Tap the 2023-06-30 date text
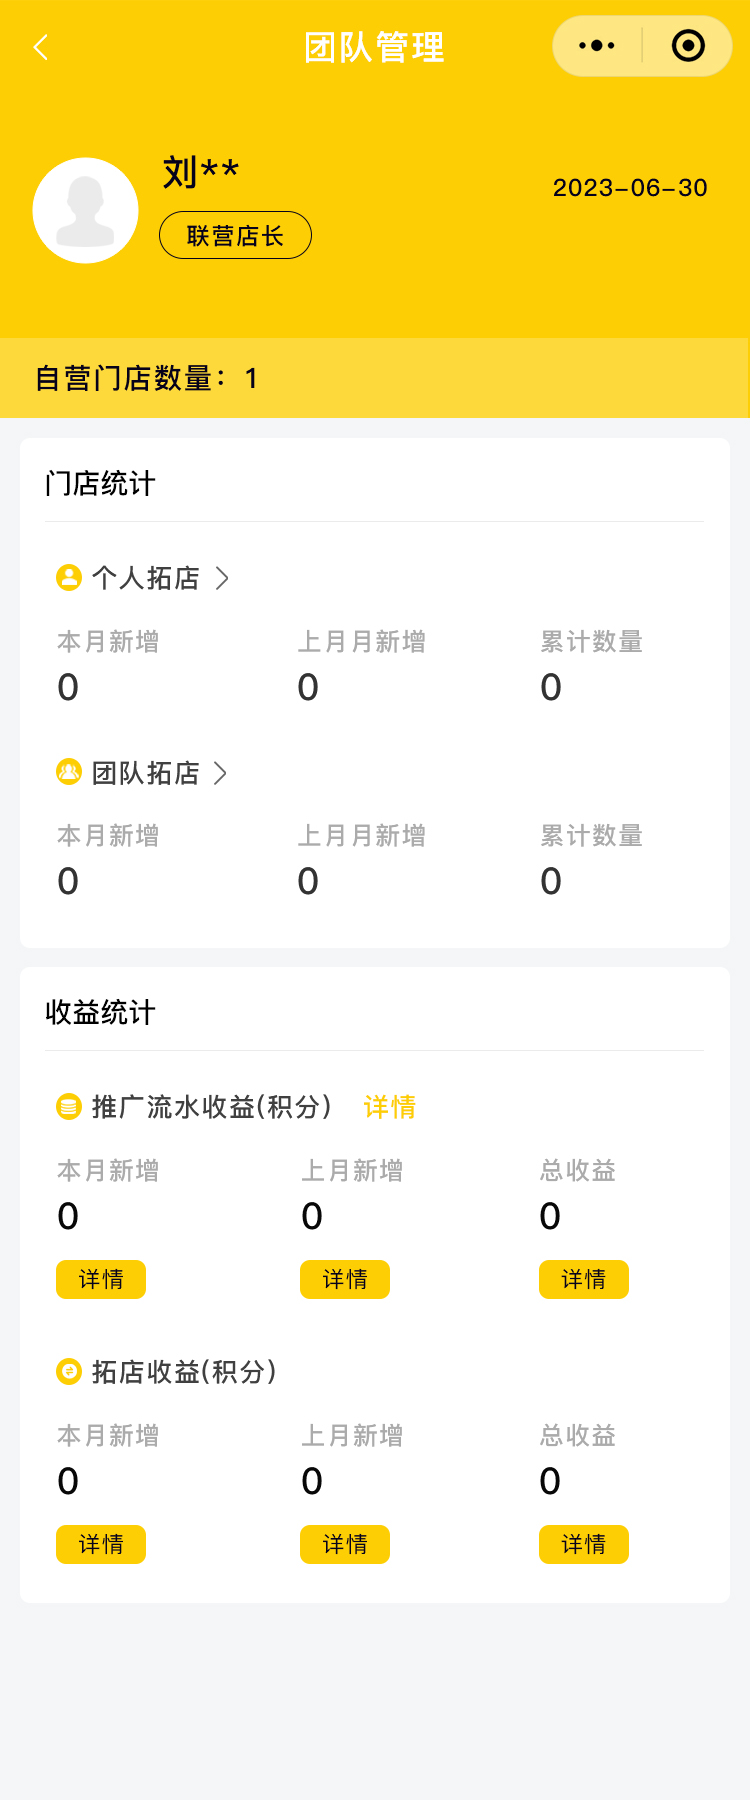Viewport: 750px width, 1800px height. [x=630, y=188]
